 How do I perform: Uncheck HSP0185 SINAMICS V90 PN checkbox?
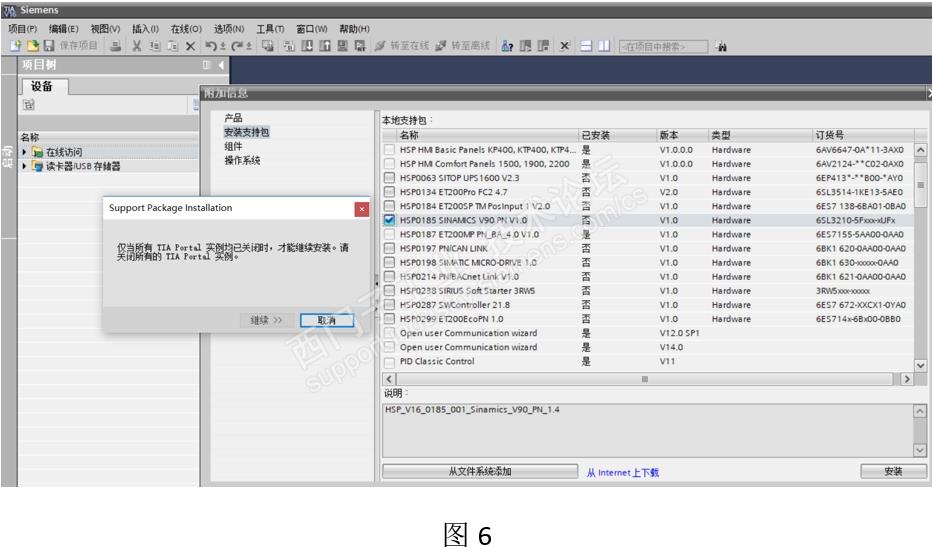389,220
